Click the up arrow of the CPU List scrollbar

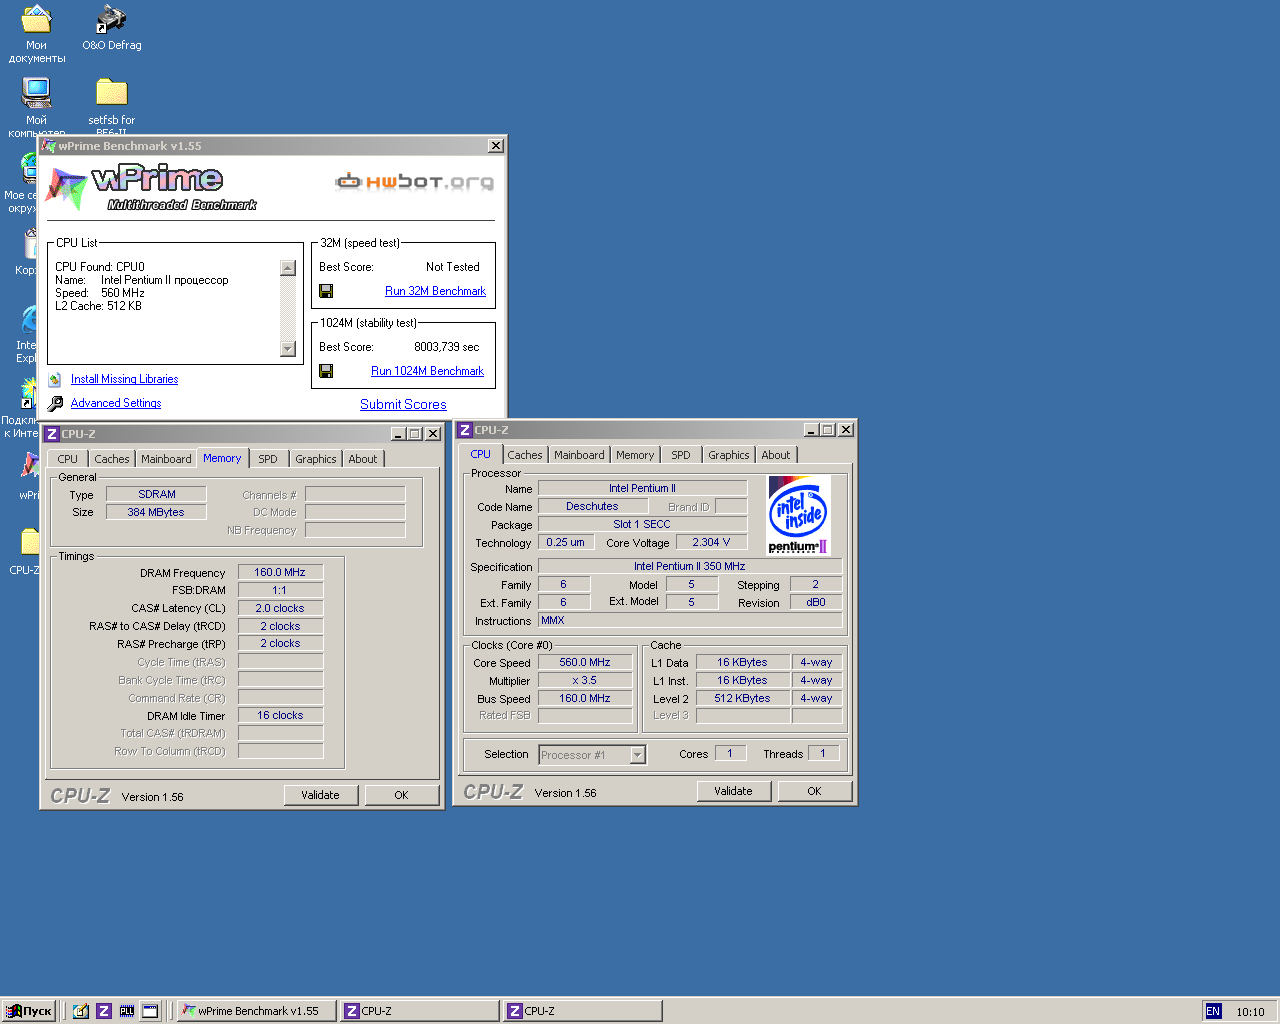coord(288,268)
